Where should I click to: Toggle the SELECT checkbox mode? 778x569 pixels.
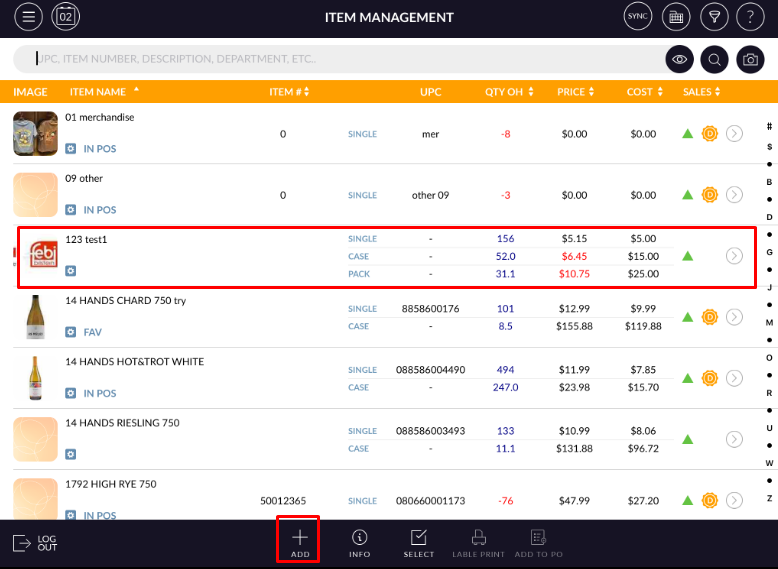click(419, 543)
